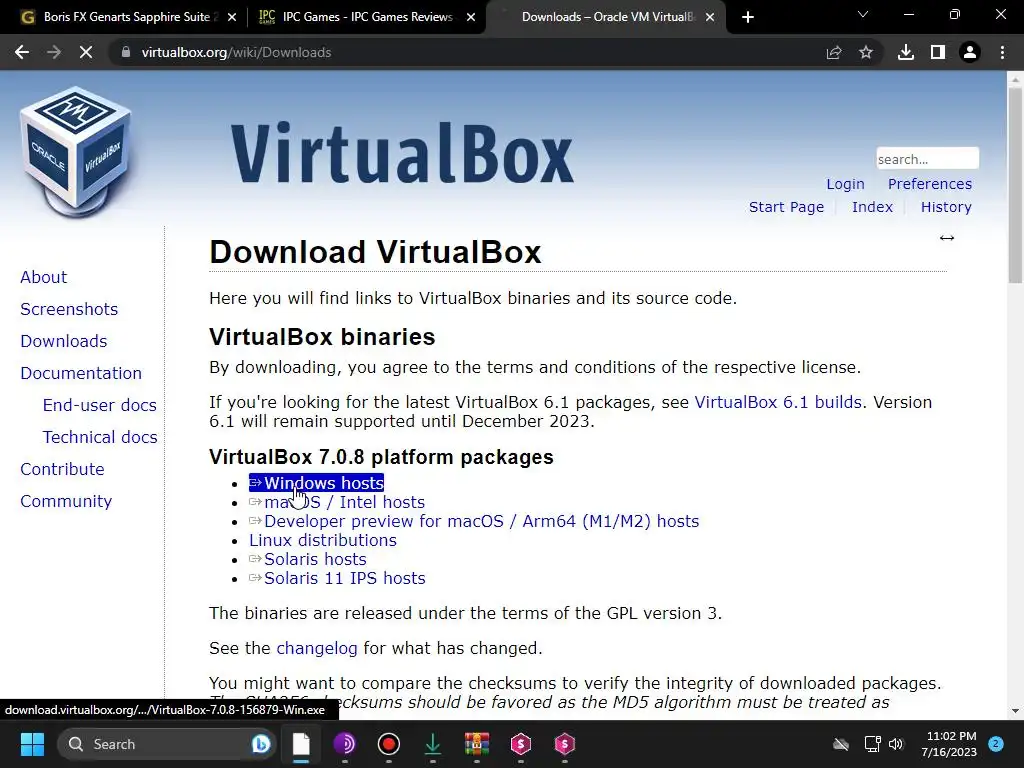
Task: Toggle the browser side panel icon
Action: (x=938, y=52)
